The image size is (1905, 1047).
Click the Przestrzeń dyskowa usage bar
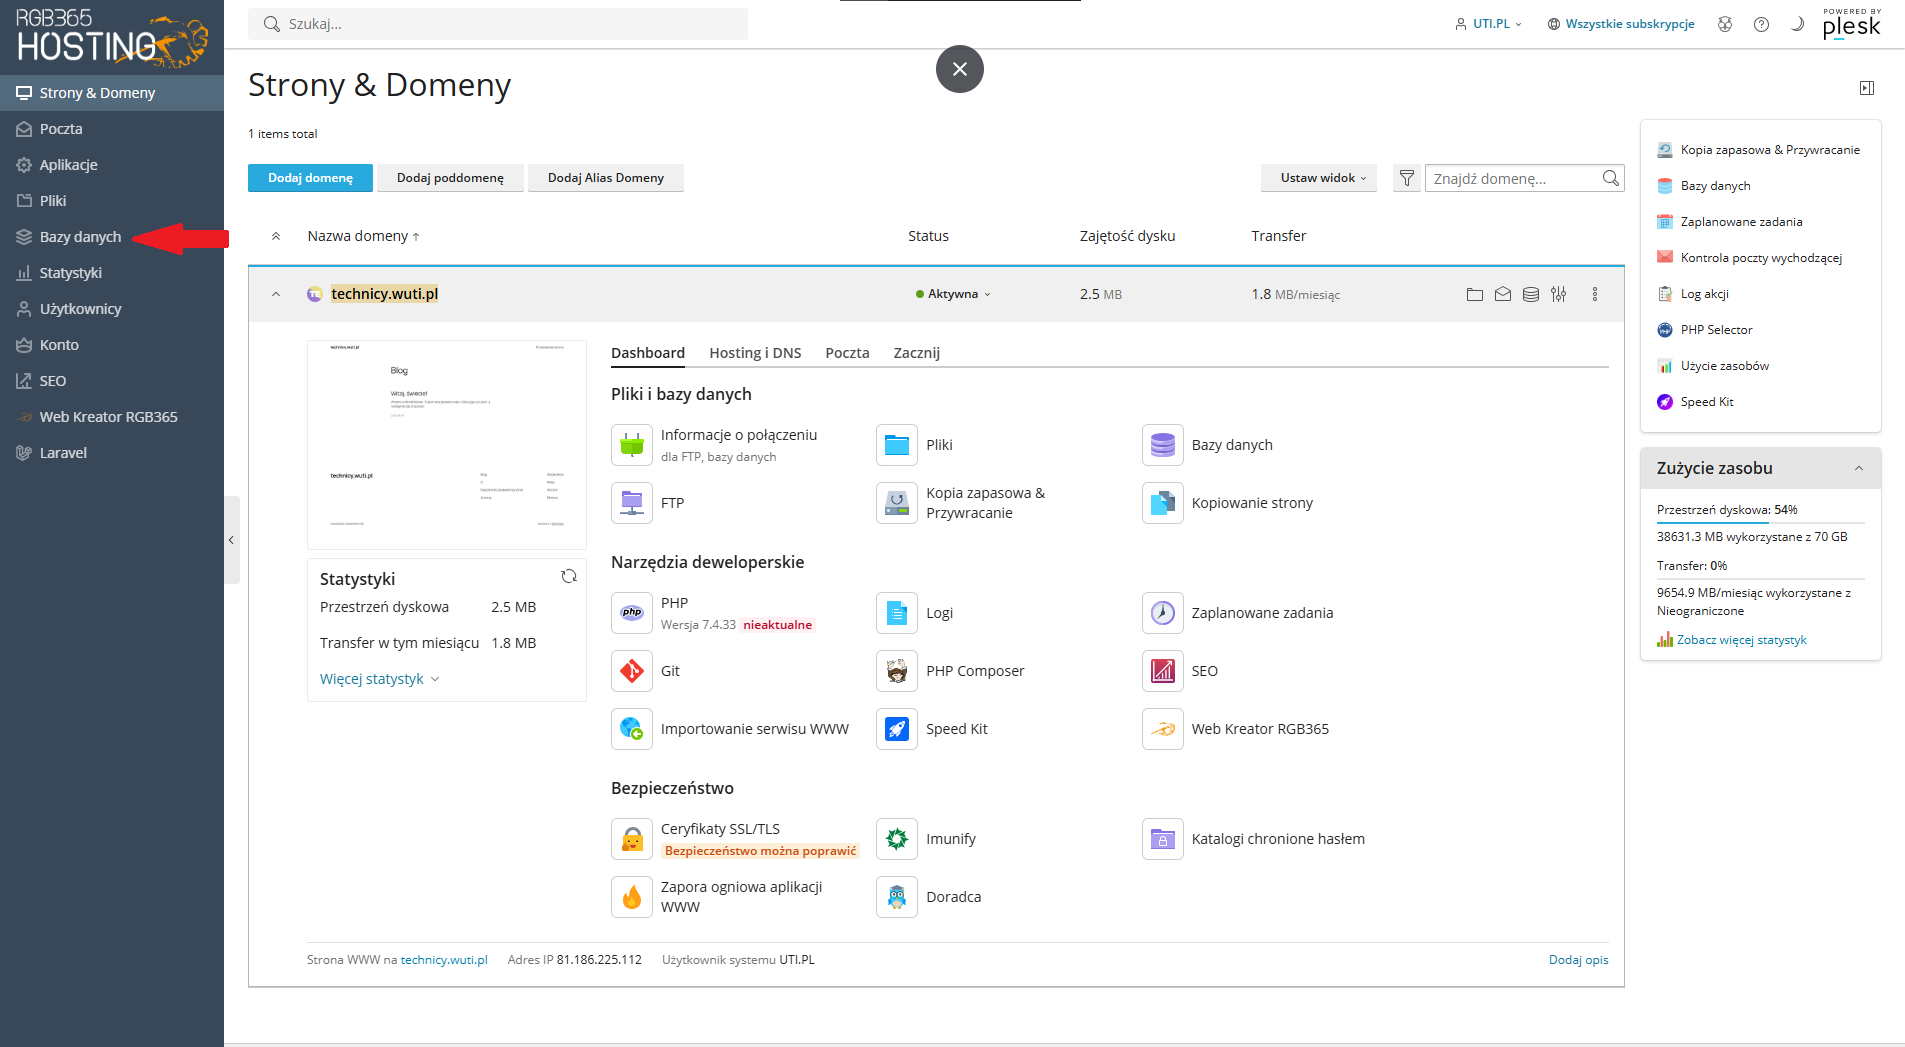pos(1761,522)
